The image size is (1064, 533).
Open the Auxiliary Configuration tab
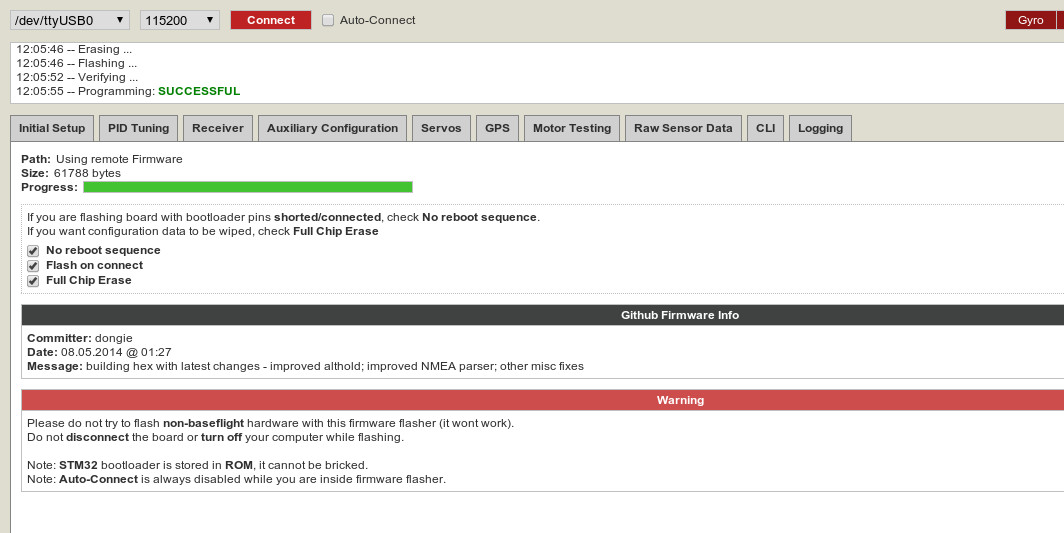click(x=332, y=128)
